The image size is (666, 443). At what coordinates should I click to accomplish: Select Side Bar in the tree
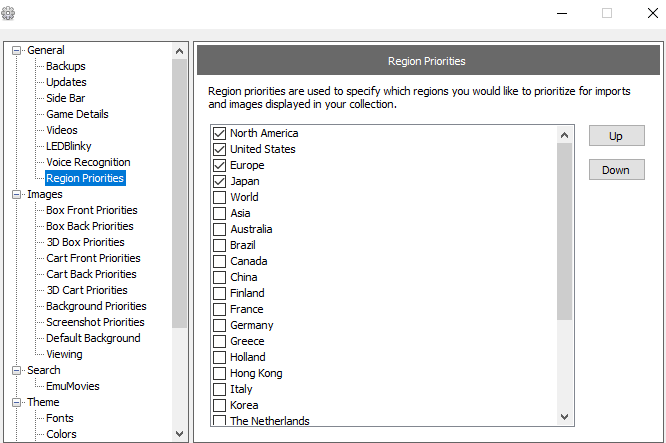click(x=65, y=98)
